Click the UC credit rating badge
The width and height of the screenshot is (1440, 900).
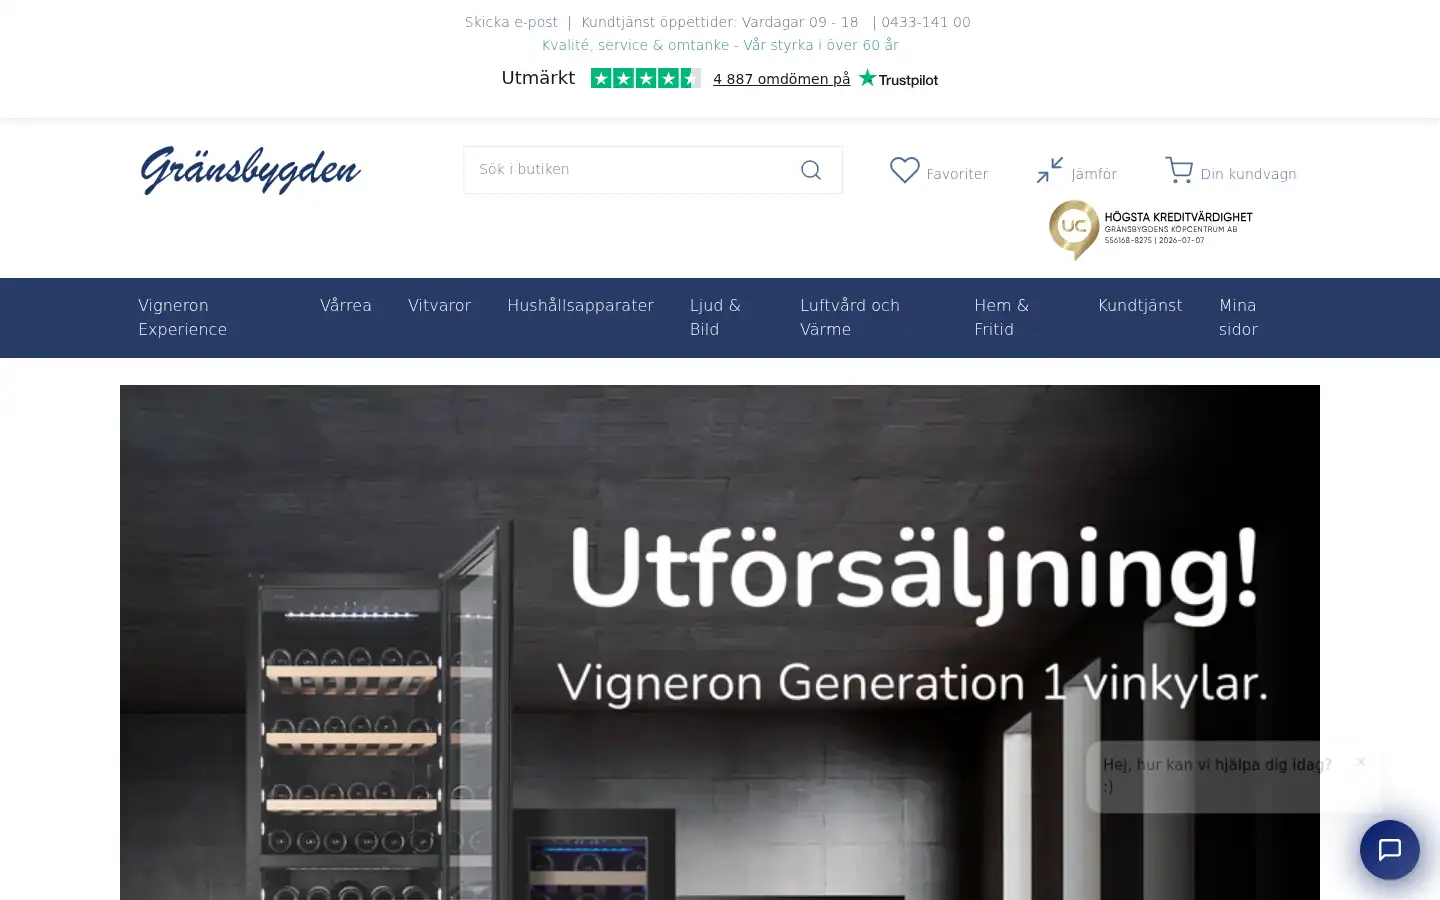click(1150, 230)
